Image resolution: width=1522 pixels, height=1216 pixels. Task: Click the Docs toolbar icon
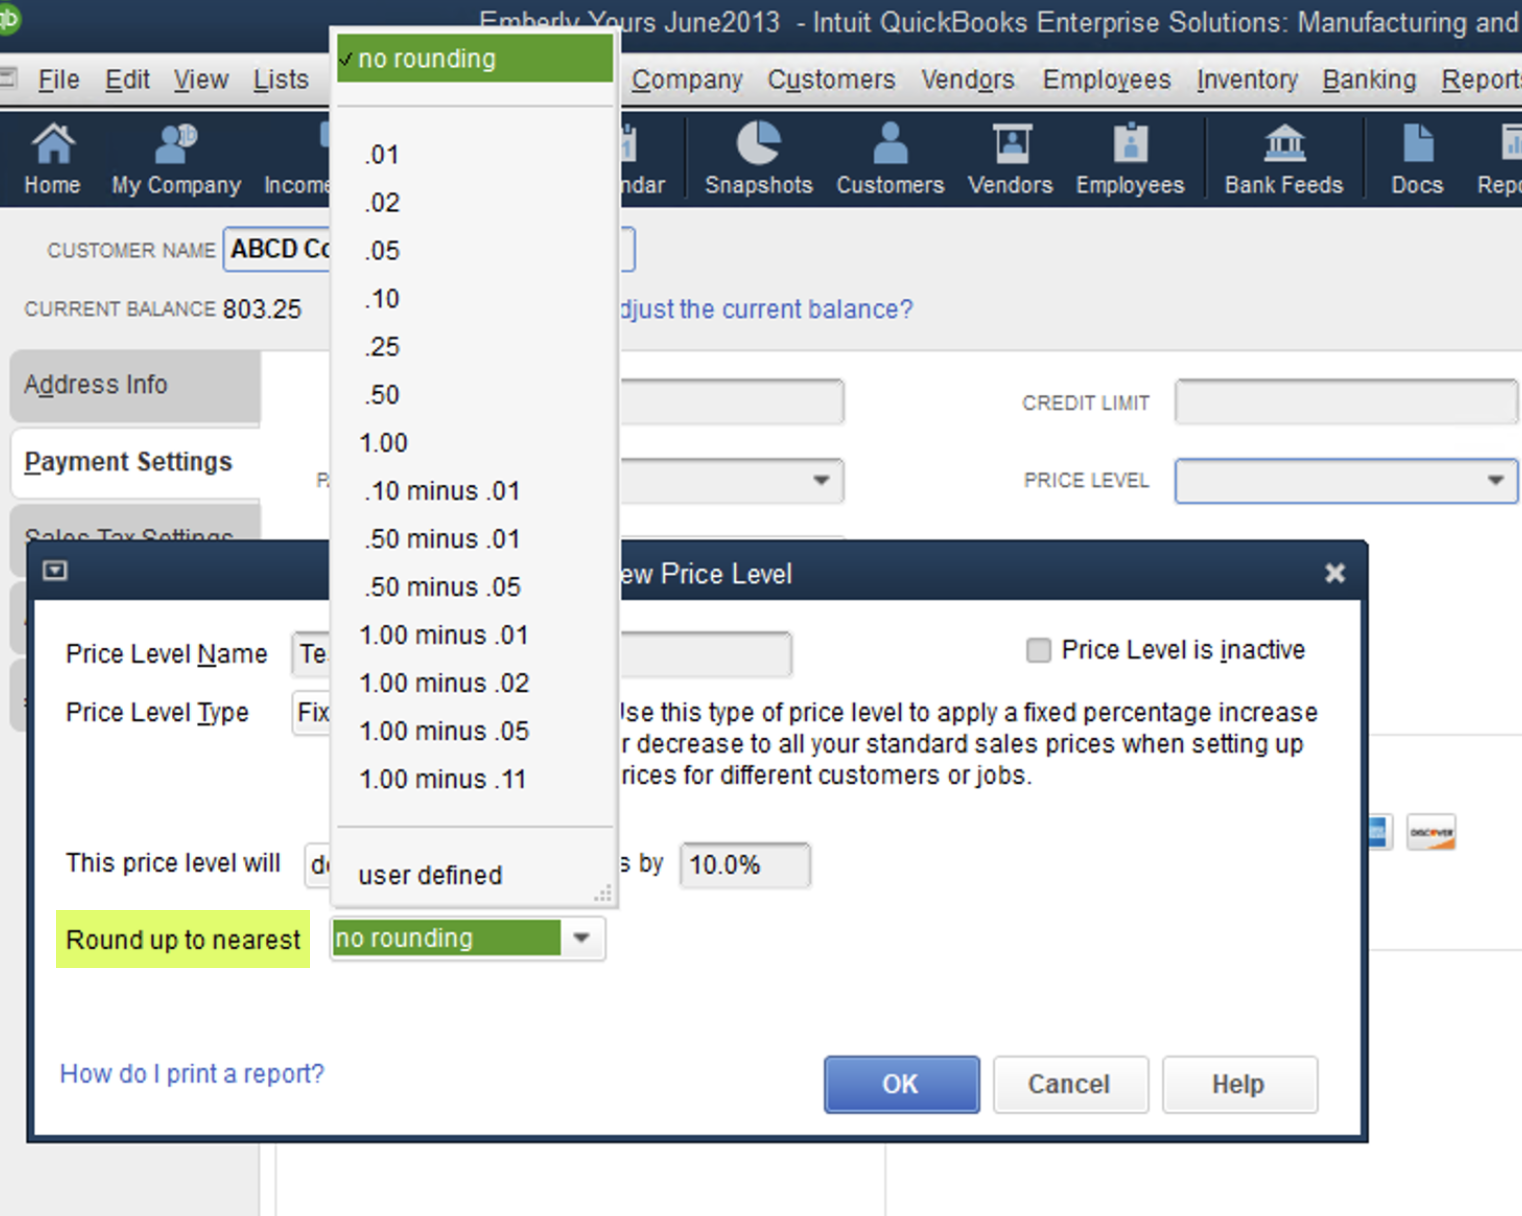pos(1417,158)
